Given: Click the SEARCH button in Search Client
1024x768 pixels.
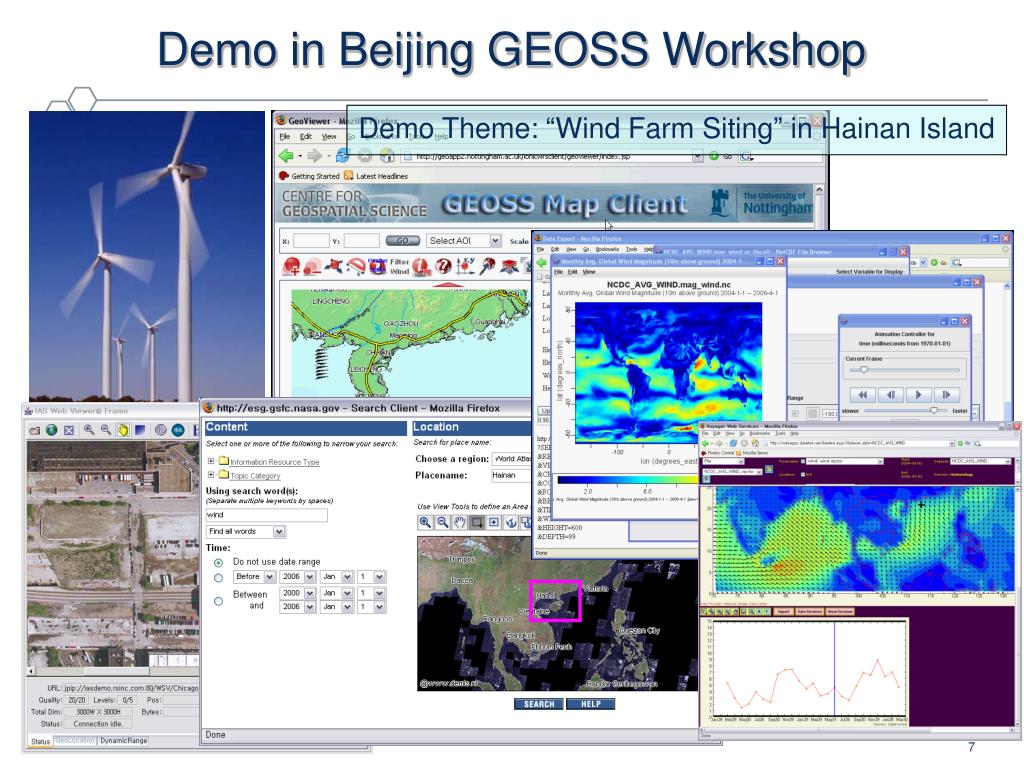Looking at the screenshot, I should [539, 704].
